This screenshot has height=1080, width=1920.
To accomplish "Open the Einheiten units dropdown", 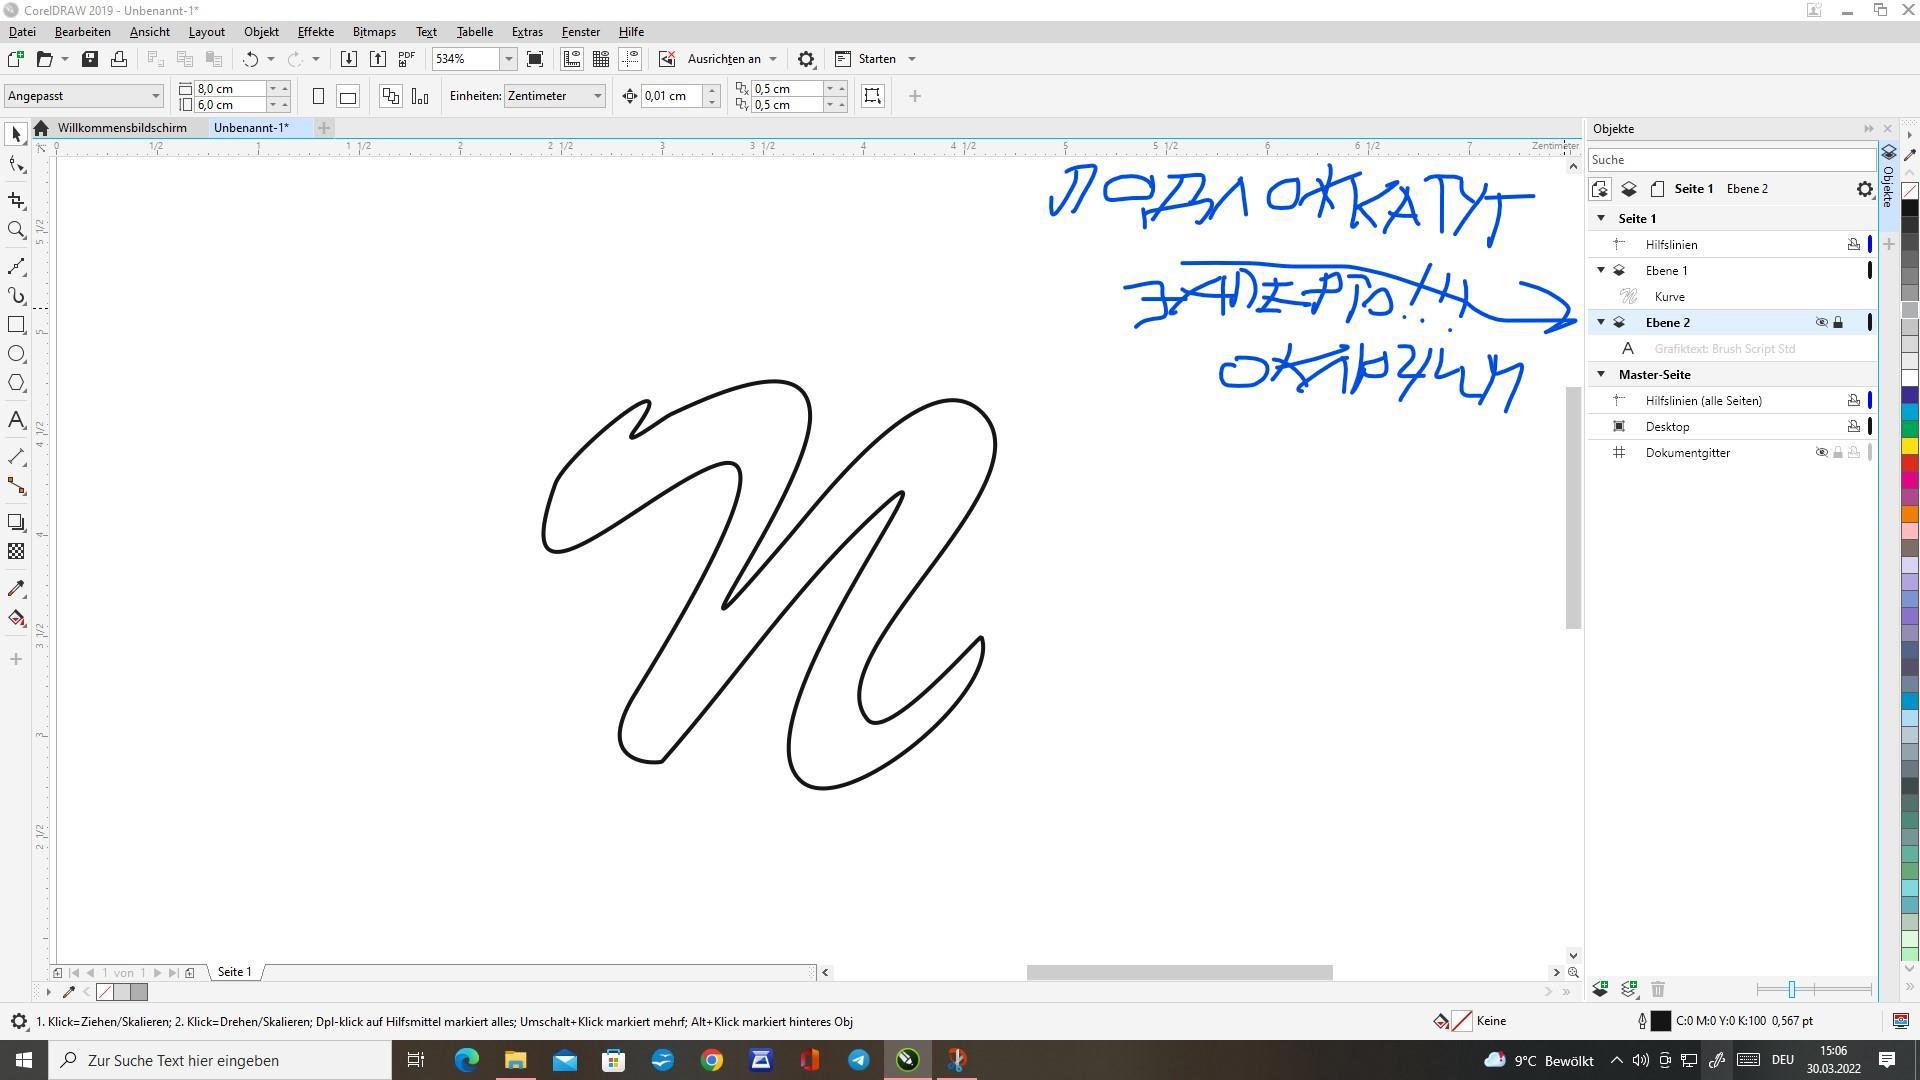I will (x=598, y=96).
